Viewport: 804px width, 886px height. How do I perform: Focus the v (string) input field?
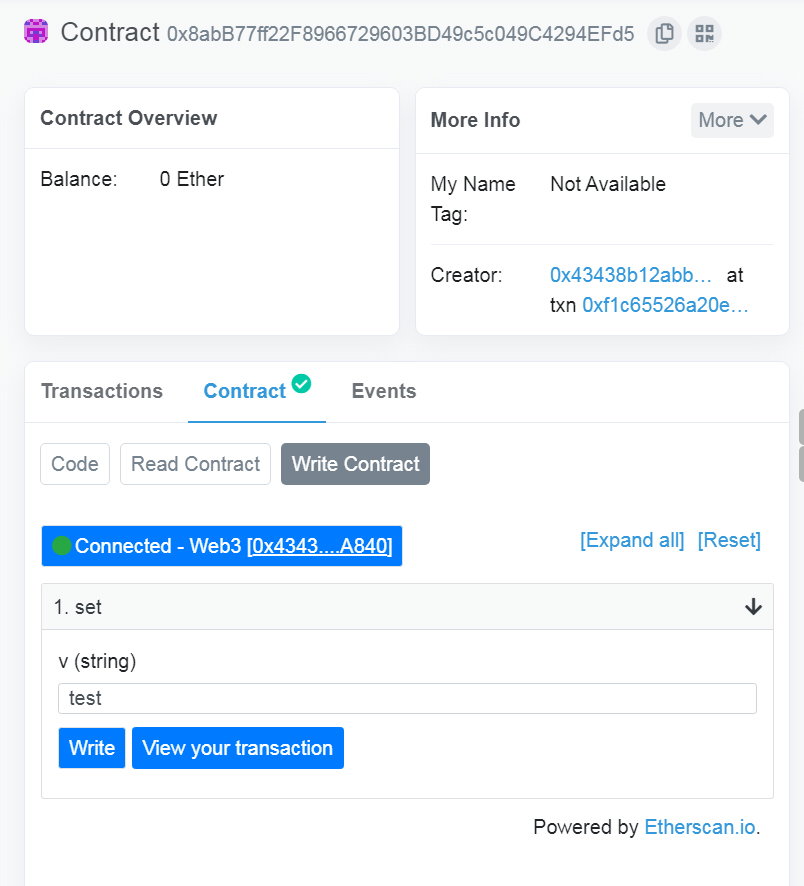407,698
